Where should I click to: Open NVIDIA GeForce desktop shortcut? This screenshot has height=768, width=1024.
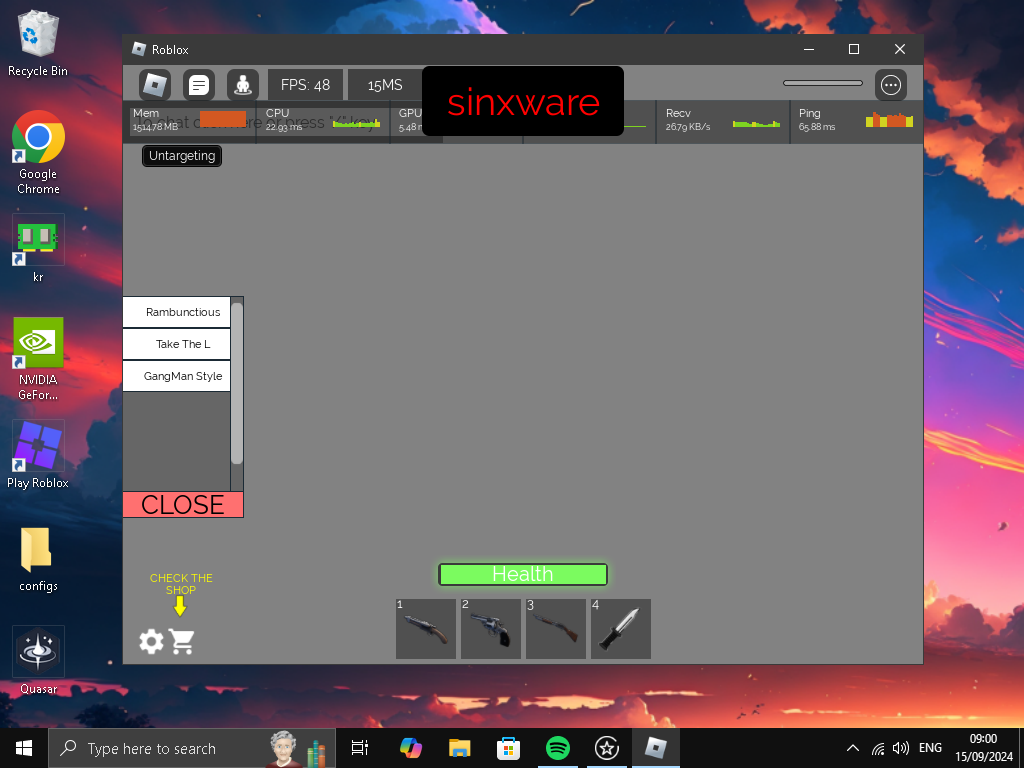pyautogui.click(x=38, y=359)
